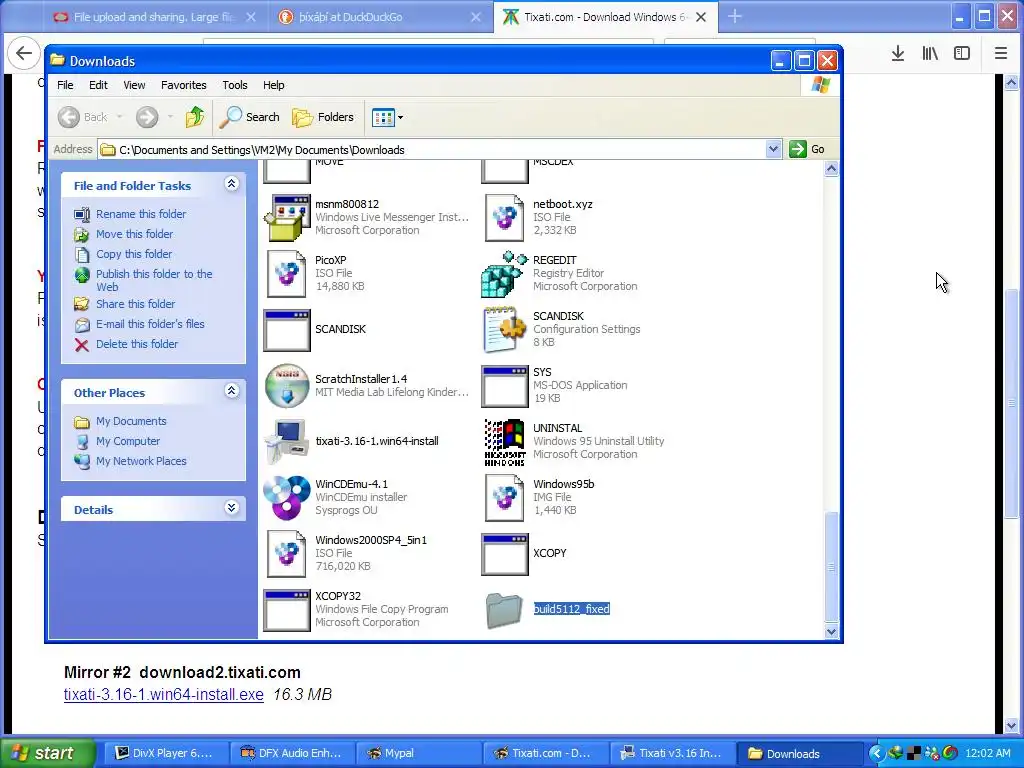Screen dimensions: 1024x768
Task: Open the Tools menu
Action: tap(234, 85)
